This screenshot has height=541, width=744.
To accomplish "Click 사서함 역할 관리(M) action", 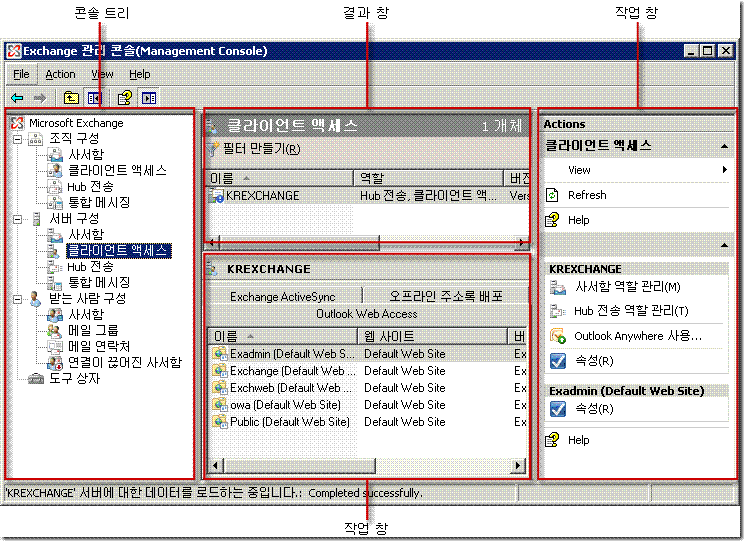I will click(x=628, y=287).
